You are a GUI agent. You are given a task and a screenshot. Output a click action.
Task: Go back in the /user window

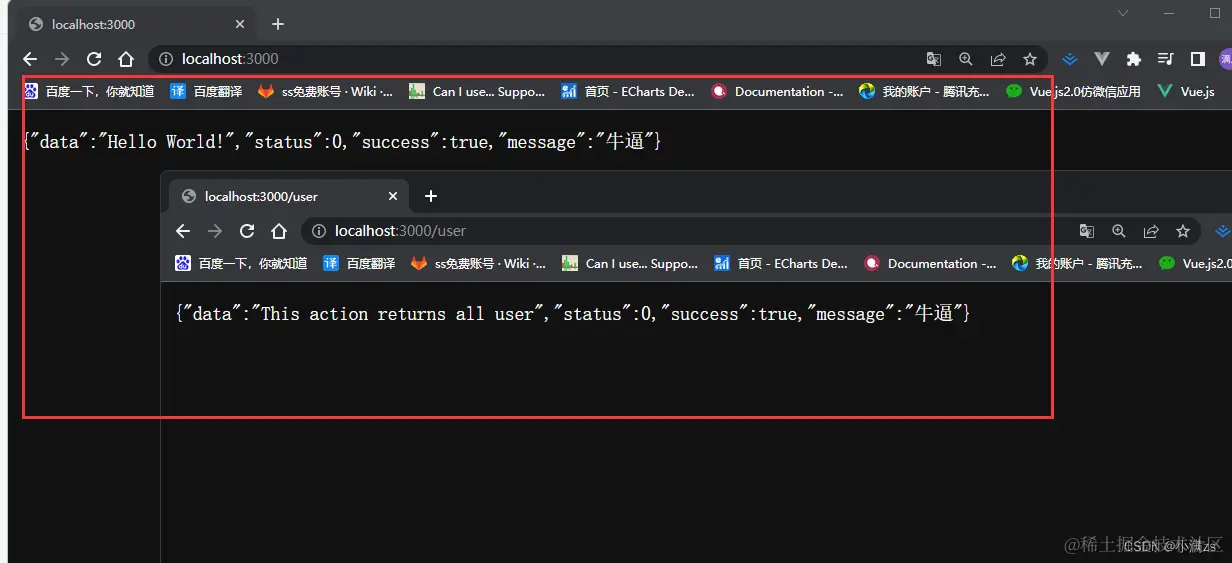pos(183,231)
